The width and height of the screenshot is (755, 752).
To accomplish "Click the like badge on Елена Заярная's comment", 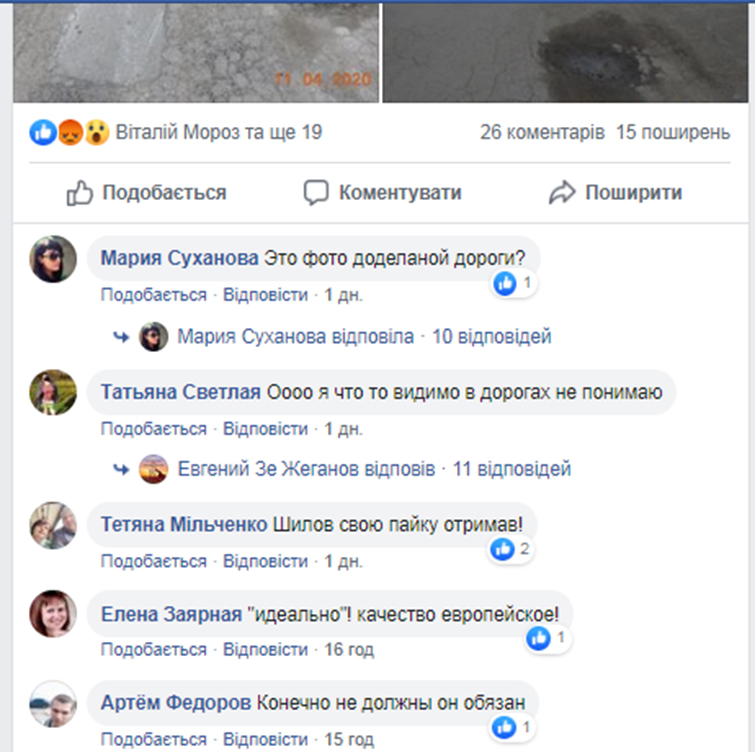I will click(x=547, y=638).
